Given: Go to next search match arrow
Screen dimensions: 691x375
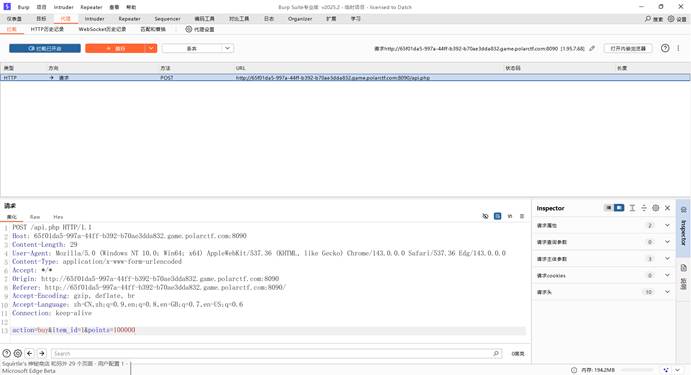Looking at the screenshot, I should coord(42,353).
